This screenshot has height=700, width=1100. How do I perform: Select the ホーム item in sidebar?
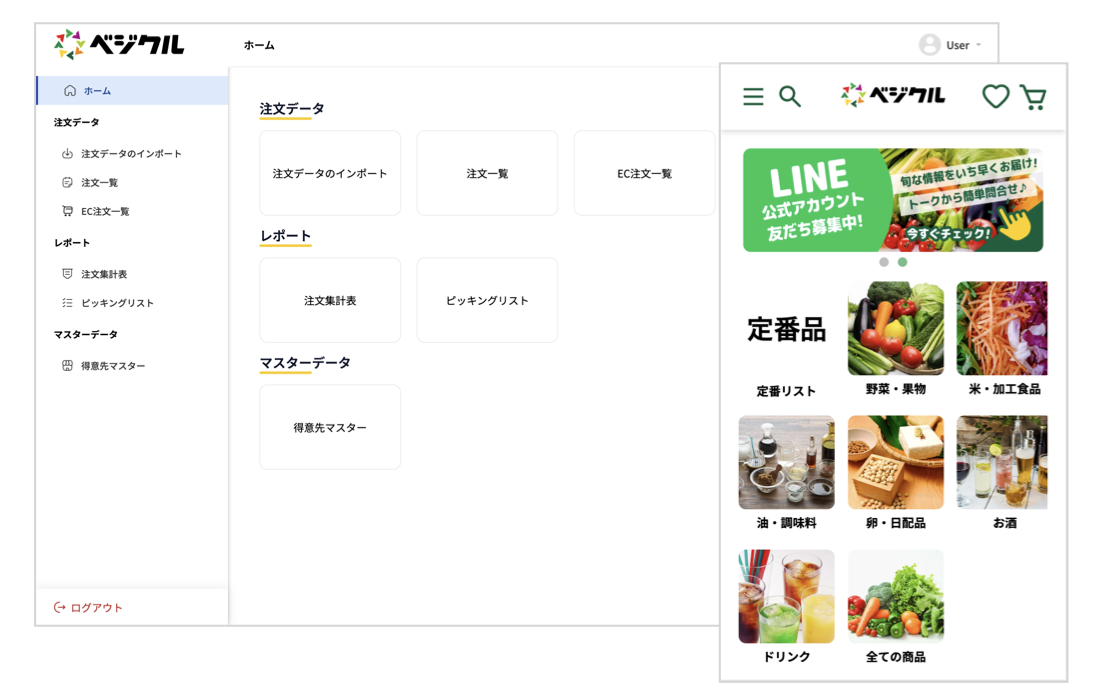click(x=97, y=91)
